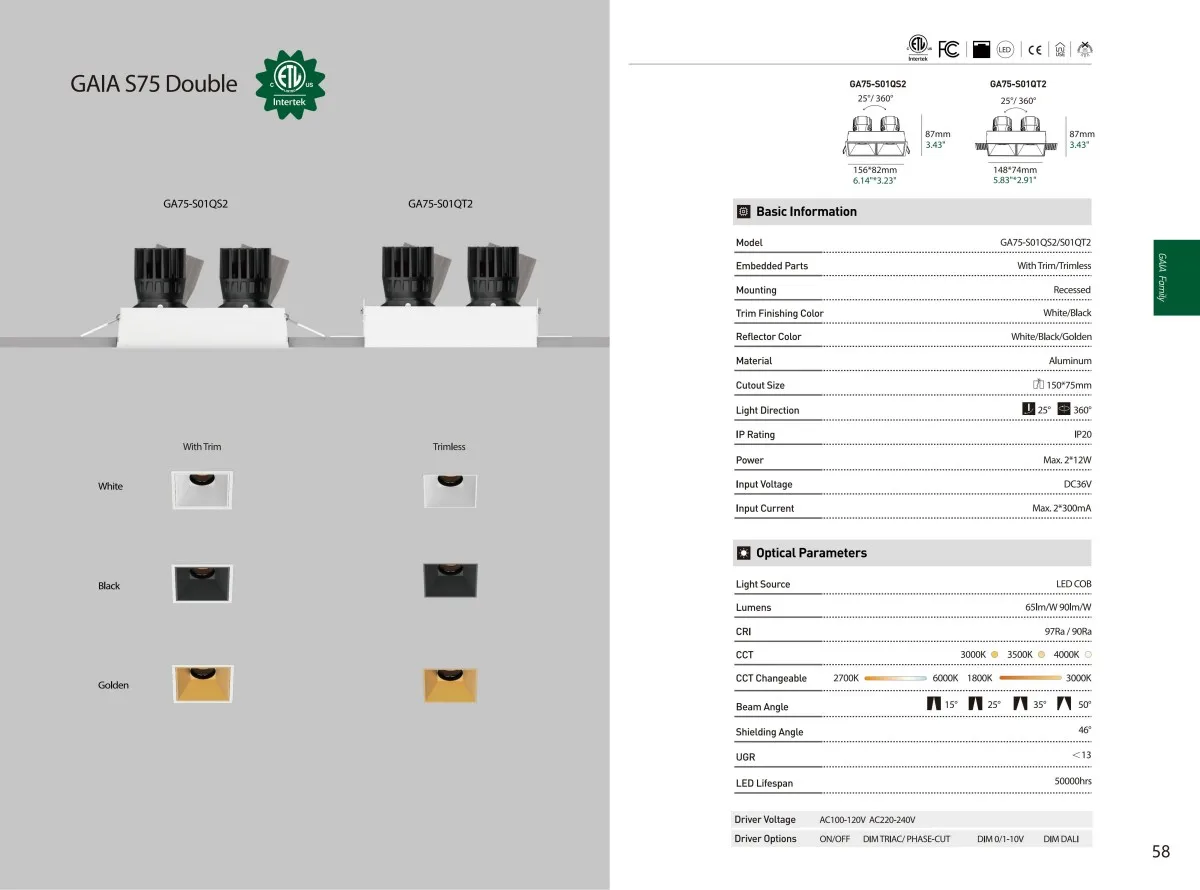Image resolution: width=1200 pixels, height=890 pixels.
Task: Click the Trimless column label
Action: click(x=449, y=447)
